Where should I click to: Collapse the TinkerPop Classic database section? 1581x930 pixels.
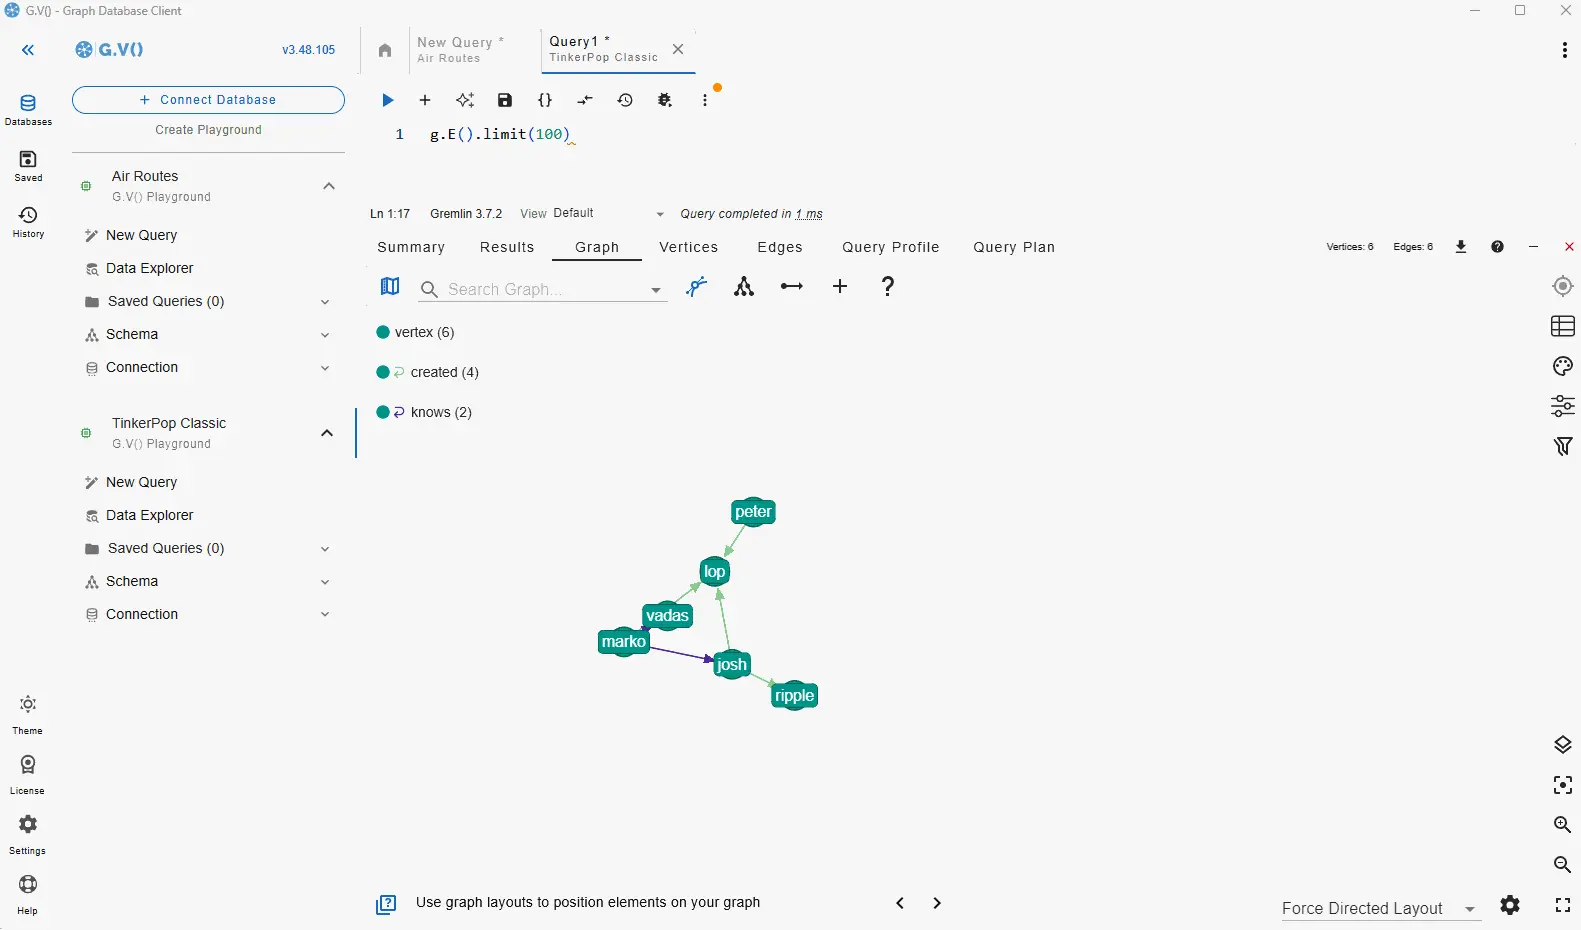pyautogui.click(x=327, y=433)
